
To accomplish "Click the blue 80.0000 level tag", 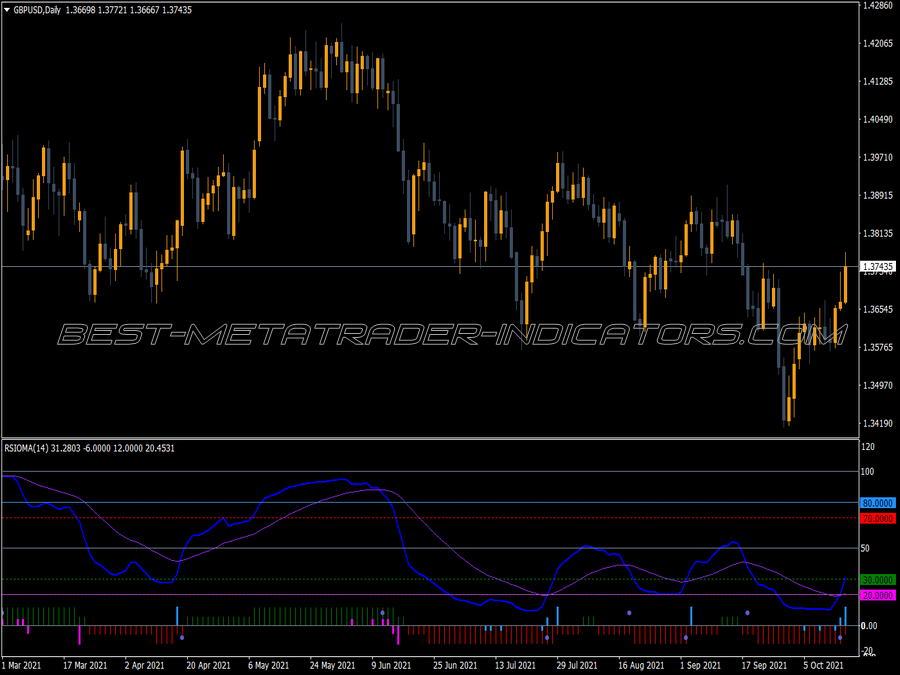I will [878, 503].
